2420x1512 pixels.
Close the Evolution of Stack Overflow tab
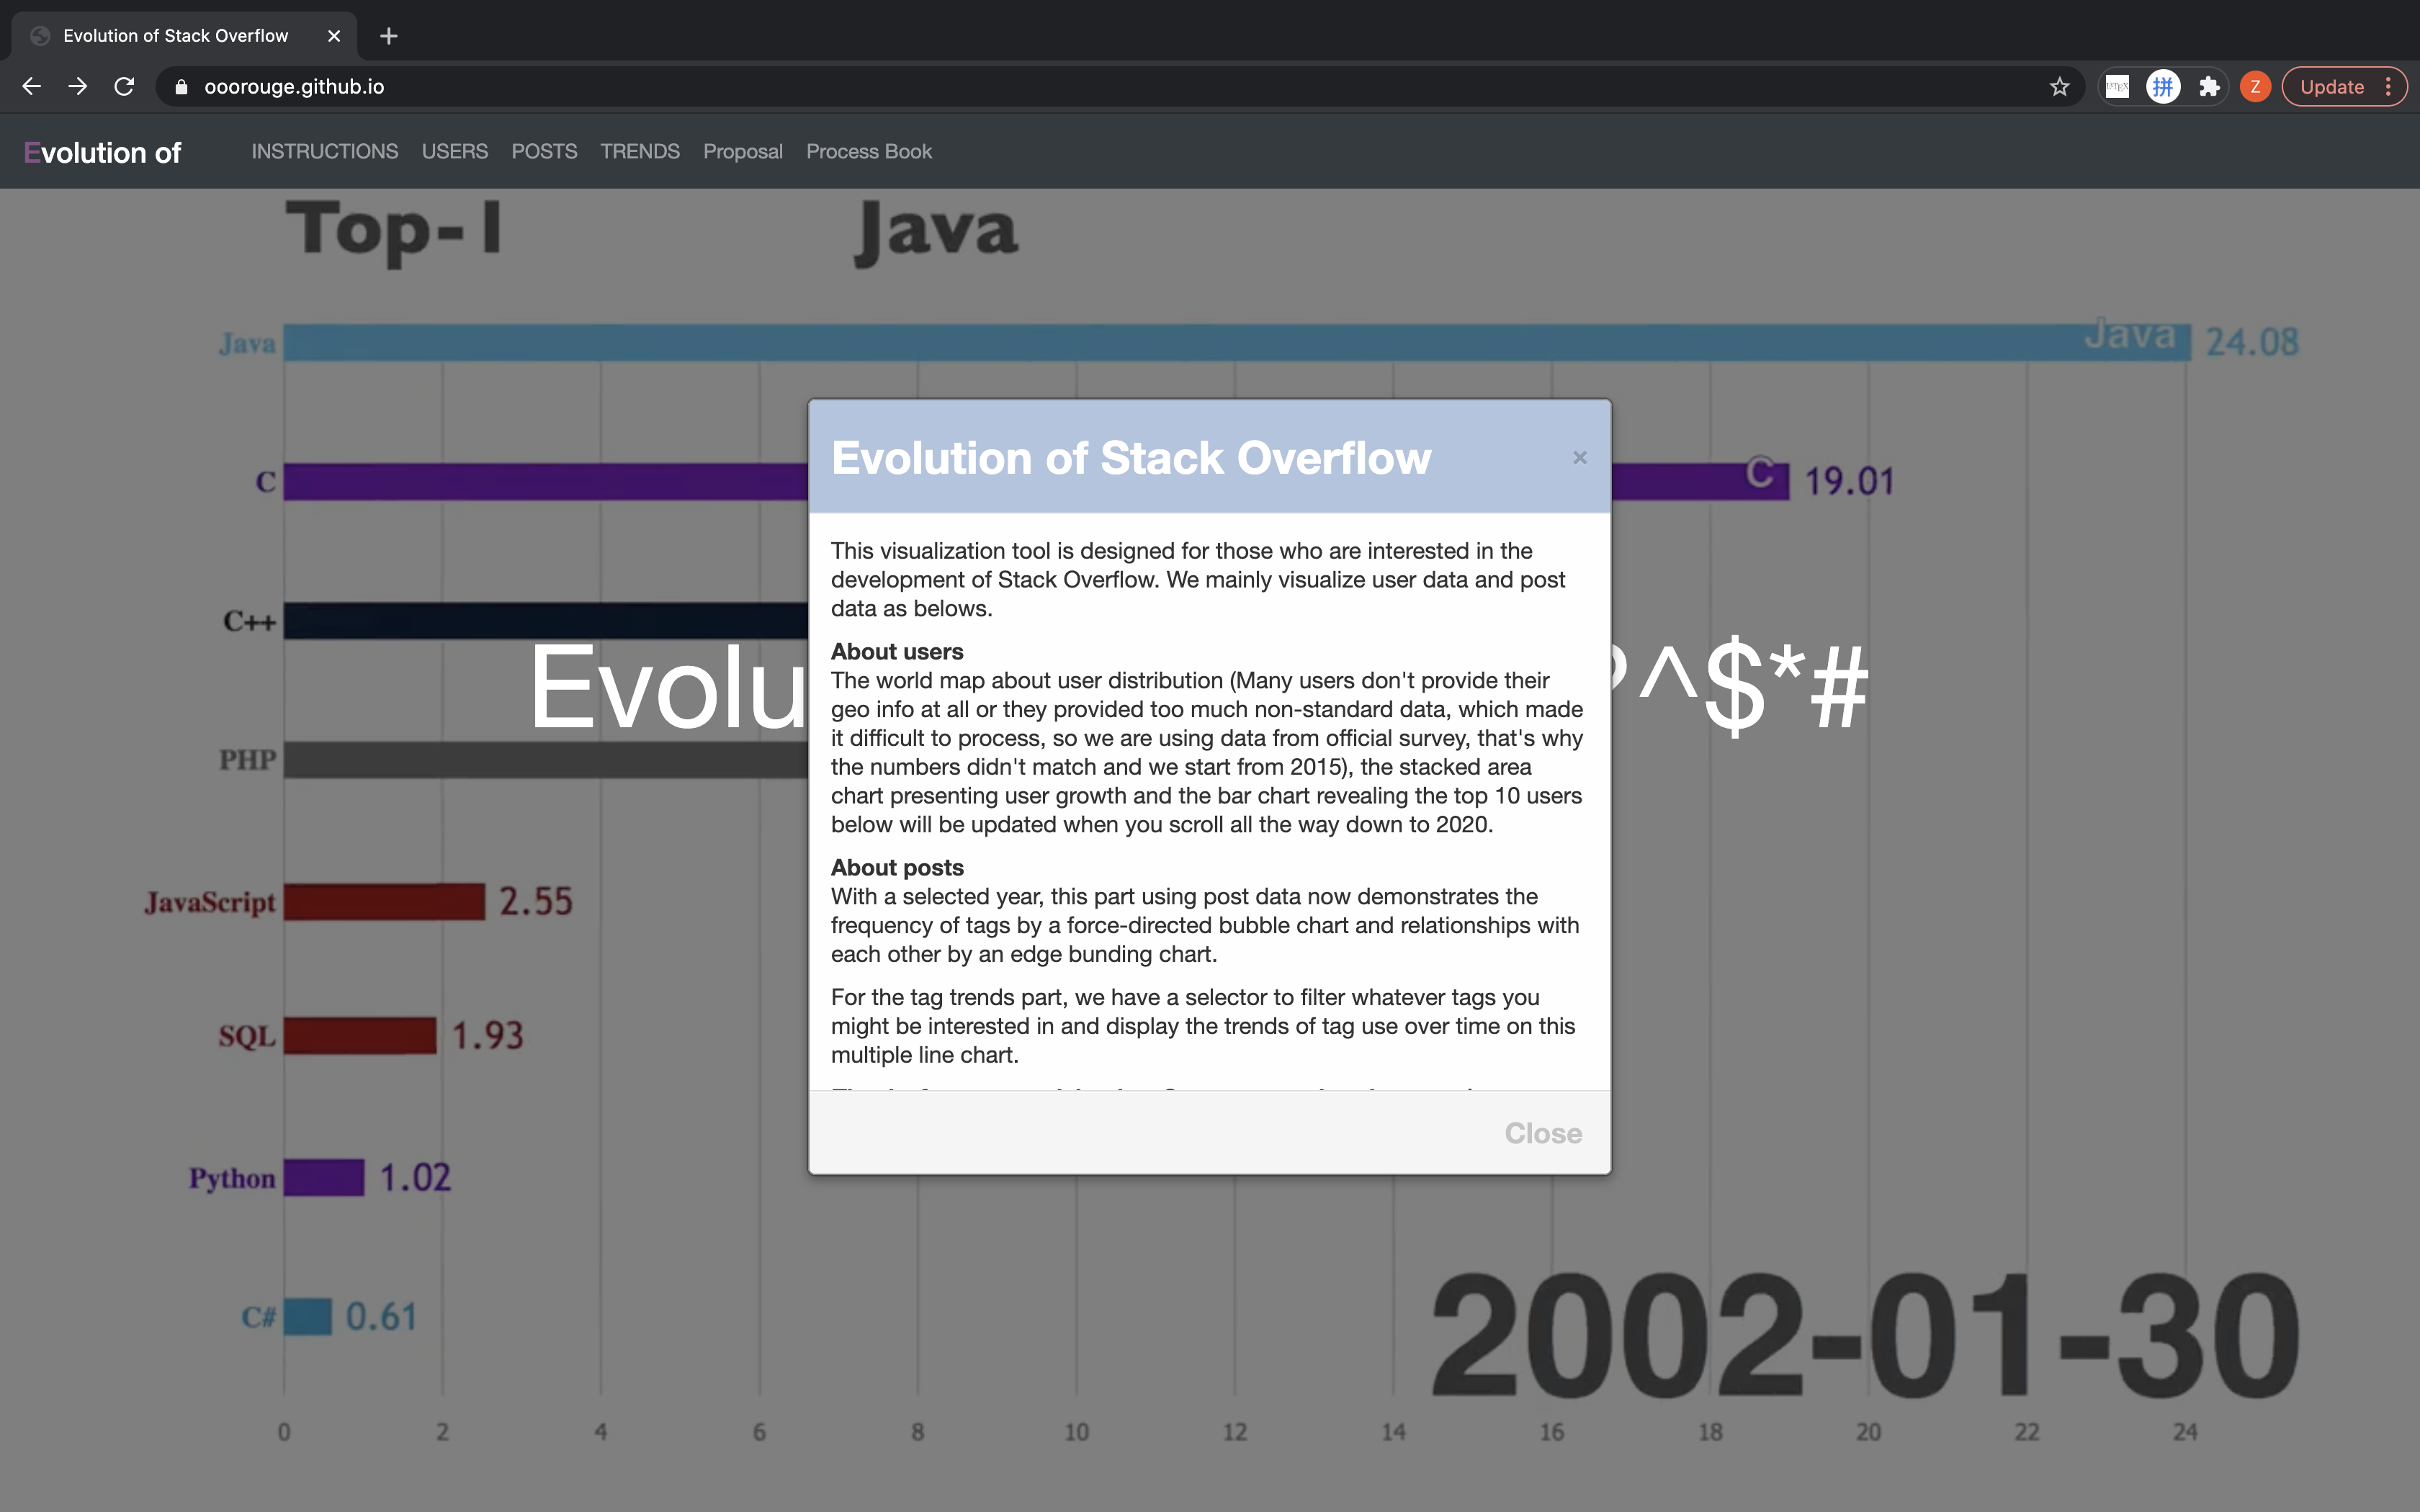click(x=334, y=36)
